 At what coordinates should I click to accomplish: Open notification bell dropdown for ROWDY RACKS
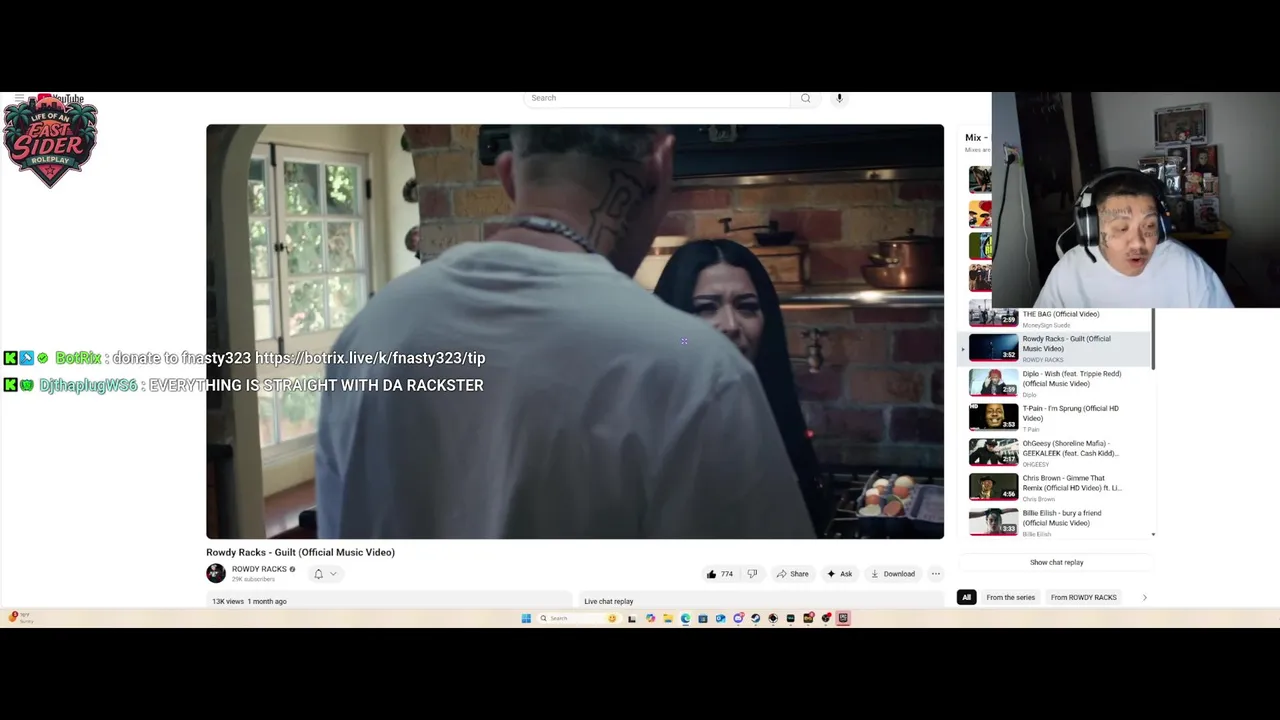pyautogui.click(x=325, y=574)
